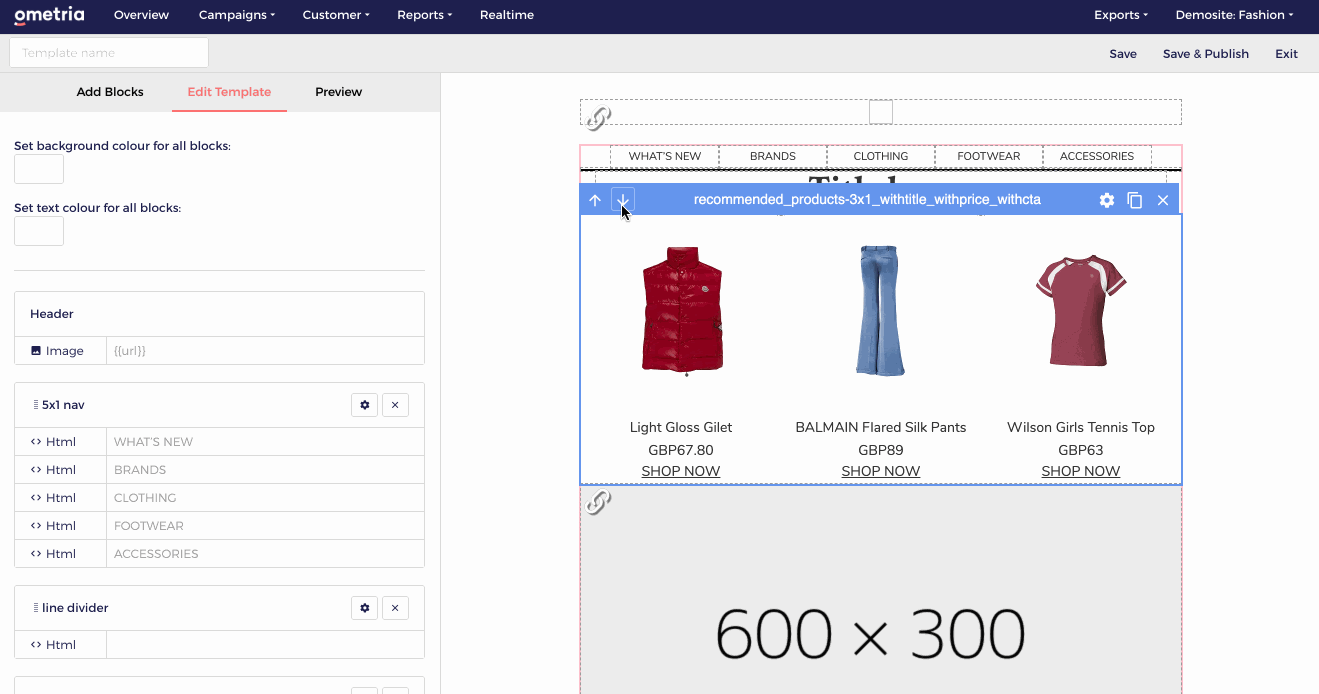Pick text colour for all blocks swatch
Screen dimensions: 1319x694
pyautogui.click(x=39, y=231)
